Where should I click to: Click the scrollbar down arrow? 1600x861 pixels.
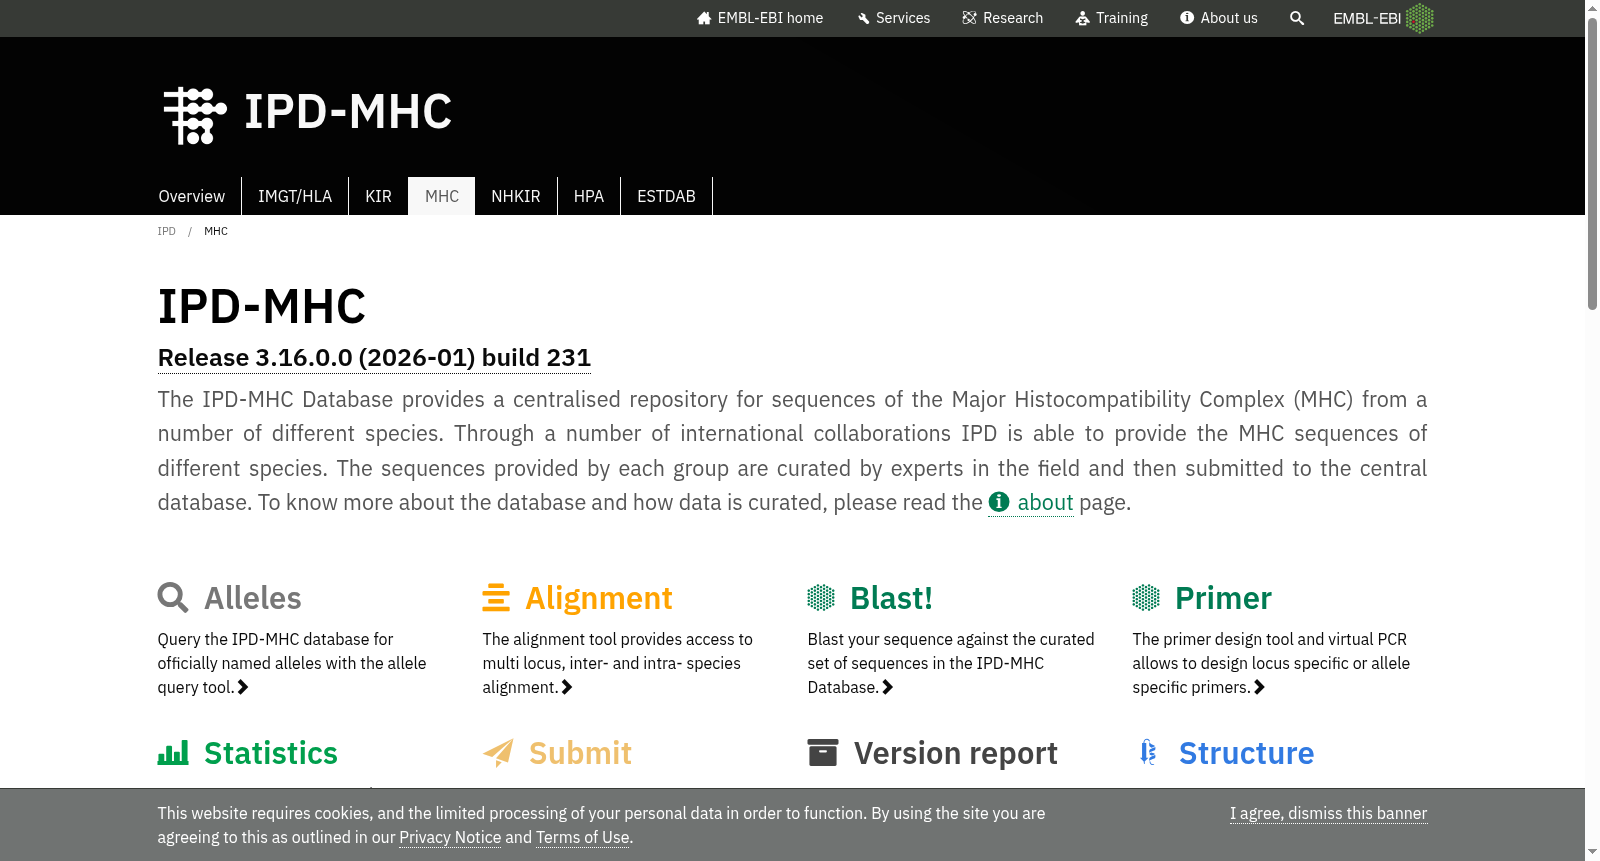1592,852
